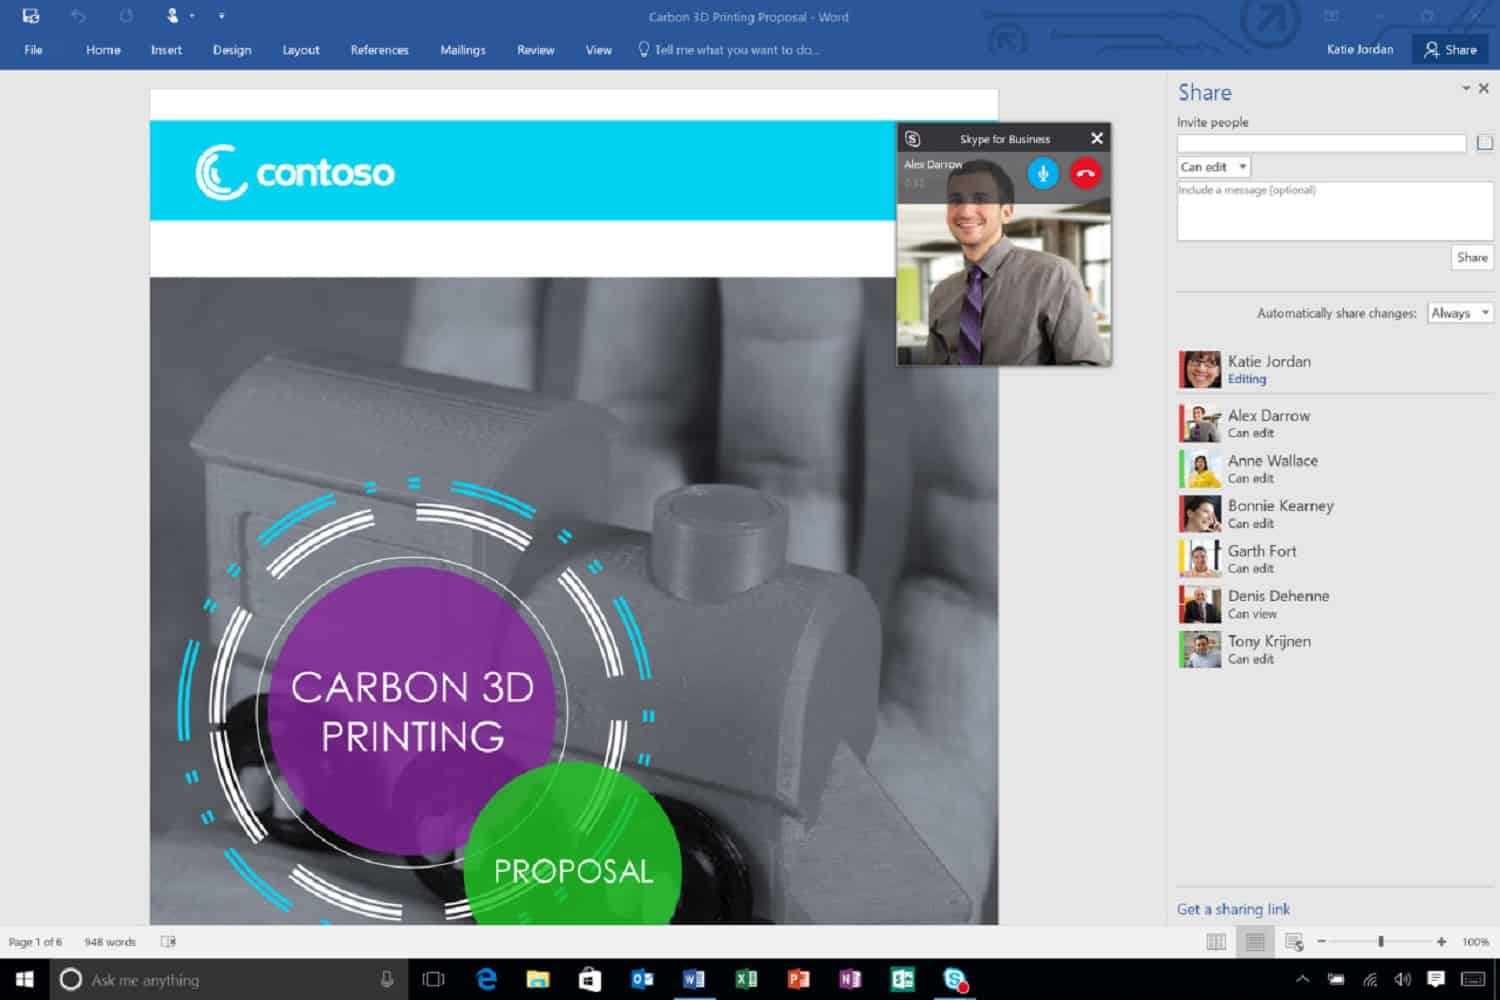The width and height of the screenshot is (1500, 1000).
Task: Select Web Layout view in status bar
Action: tap(1293, 941)
